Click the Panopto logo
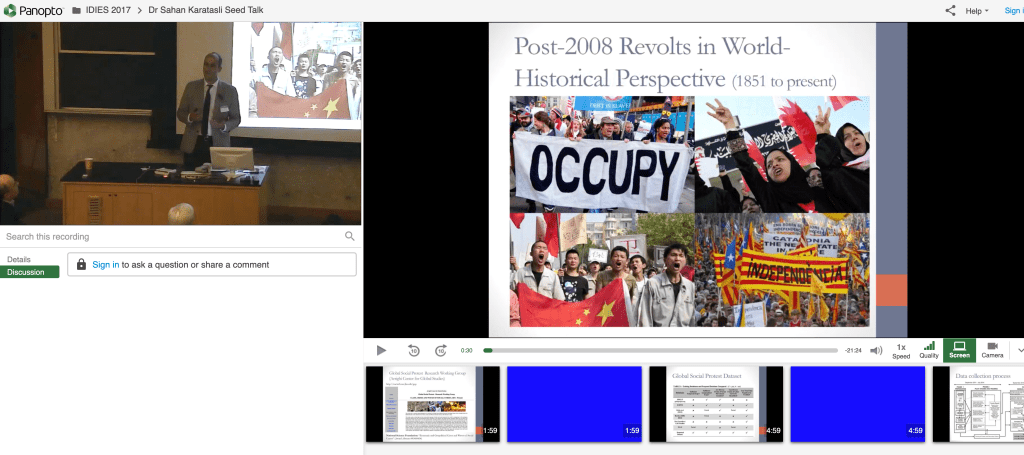The height and width of the screenshot is (455, 1024). [32, 10]
